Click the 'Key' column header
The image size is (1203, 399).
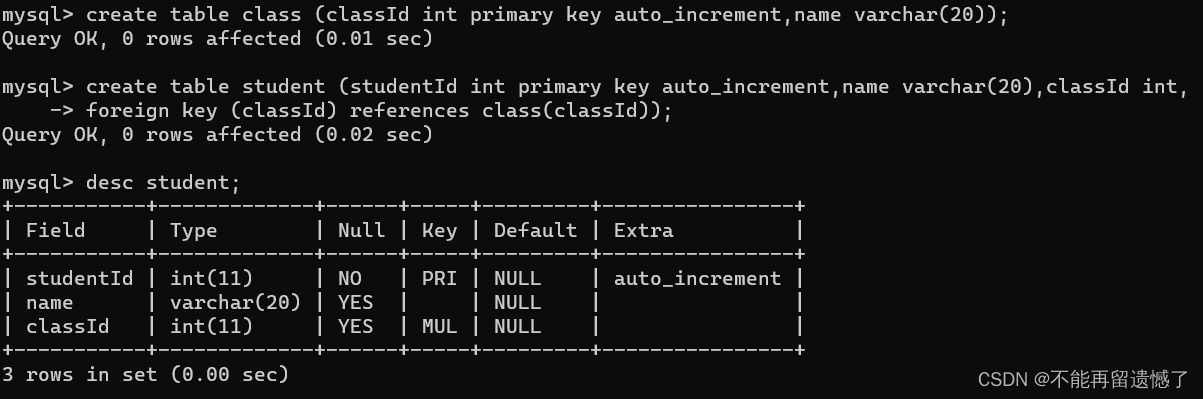click(439, 230)
